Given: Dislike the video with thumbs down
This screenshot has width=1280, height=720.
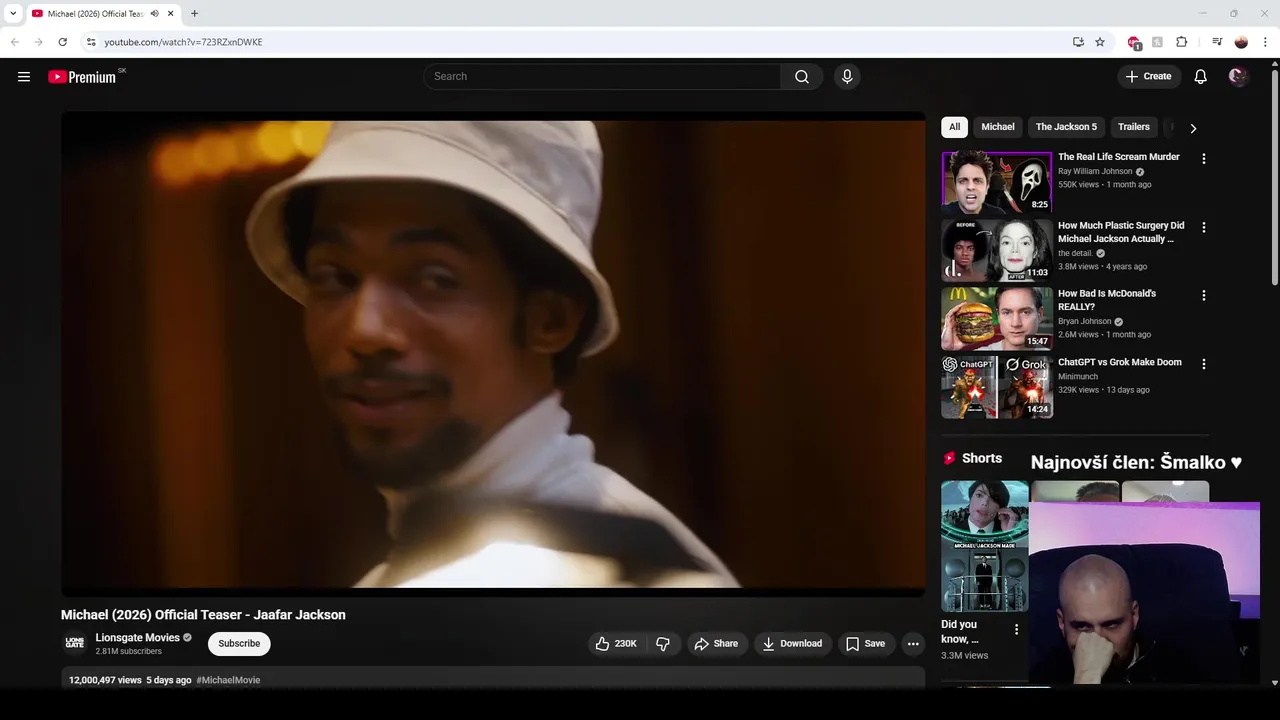Looking at the screenshot, I should (x=662, y=644).
